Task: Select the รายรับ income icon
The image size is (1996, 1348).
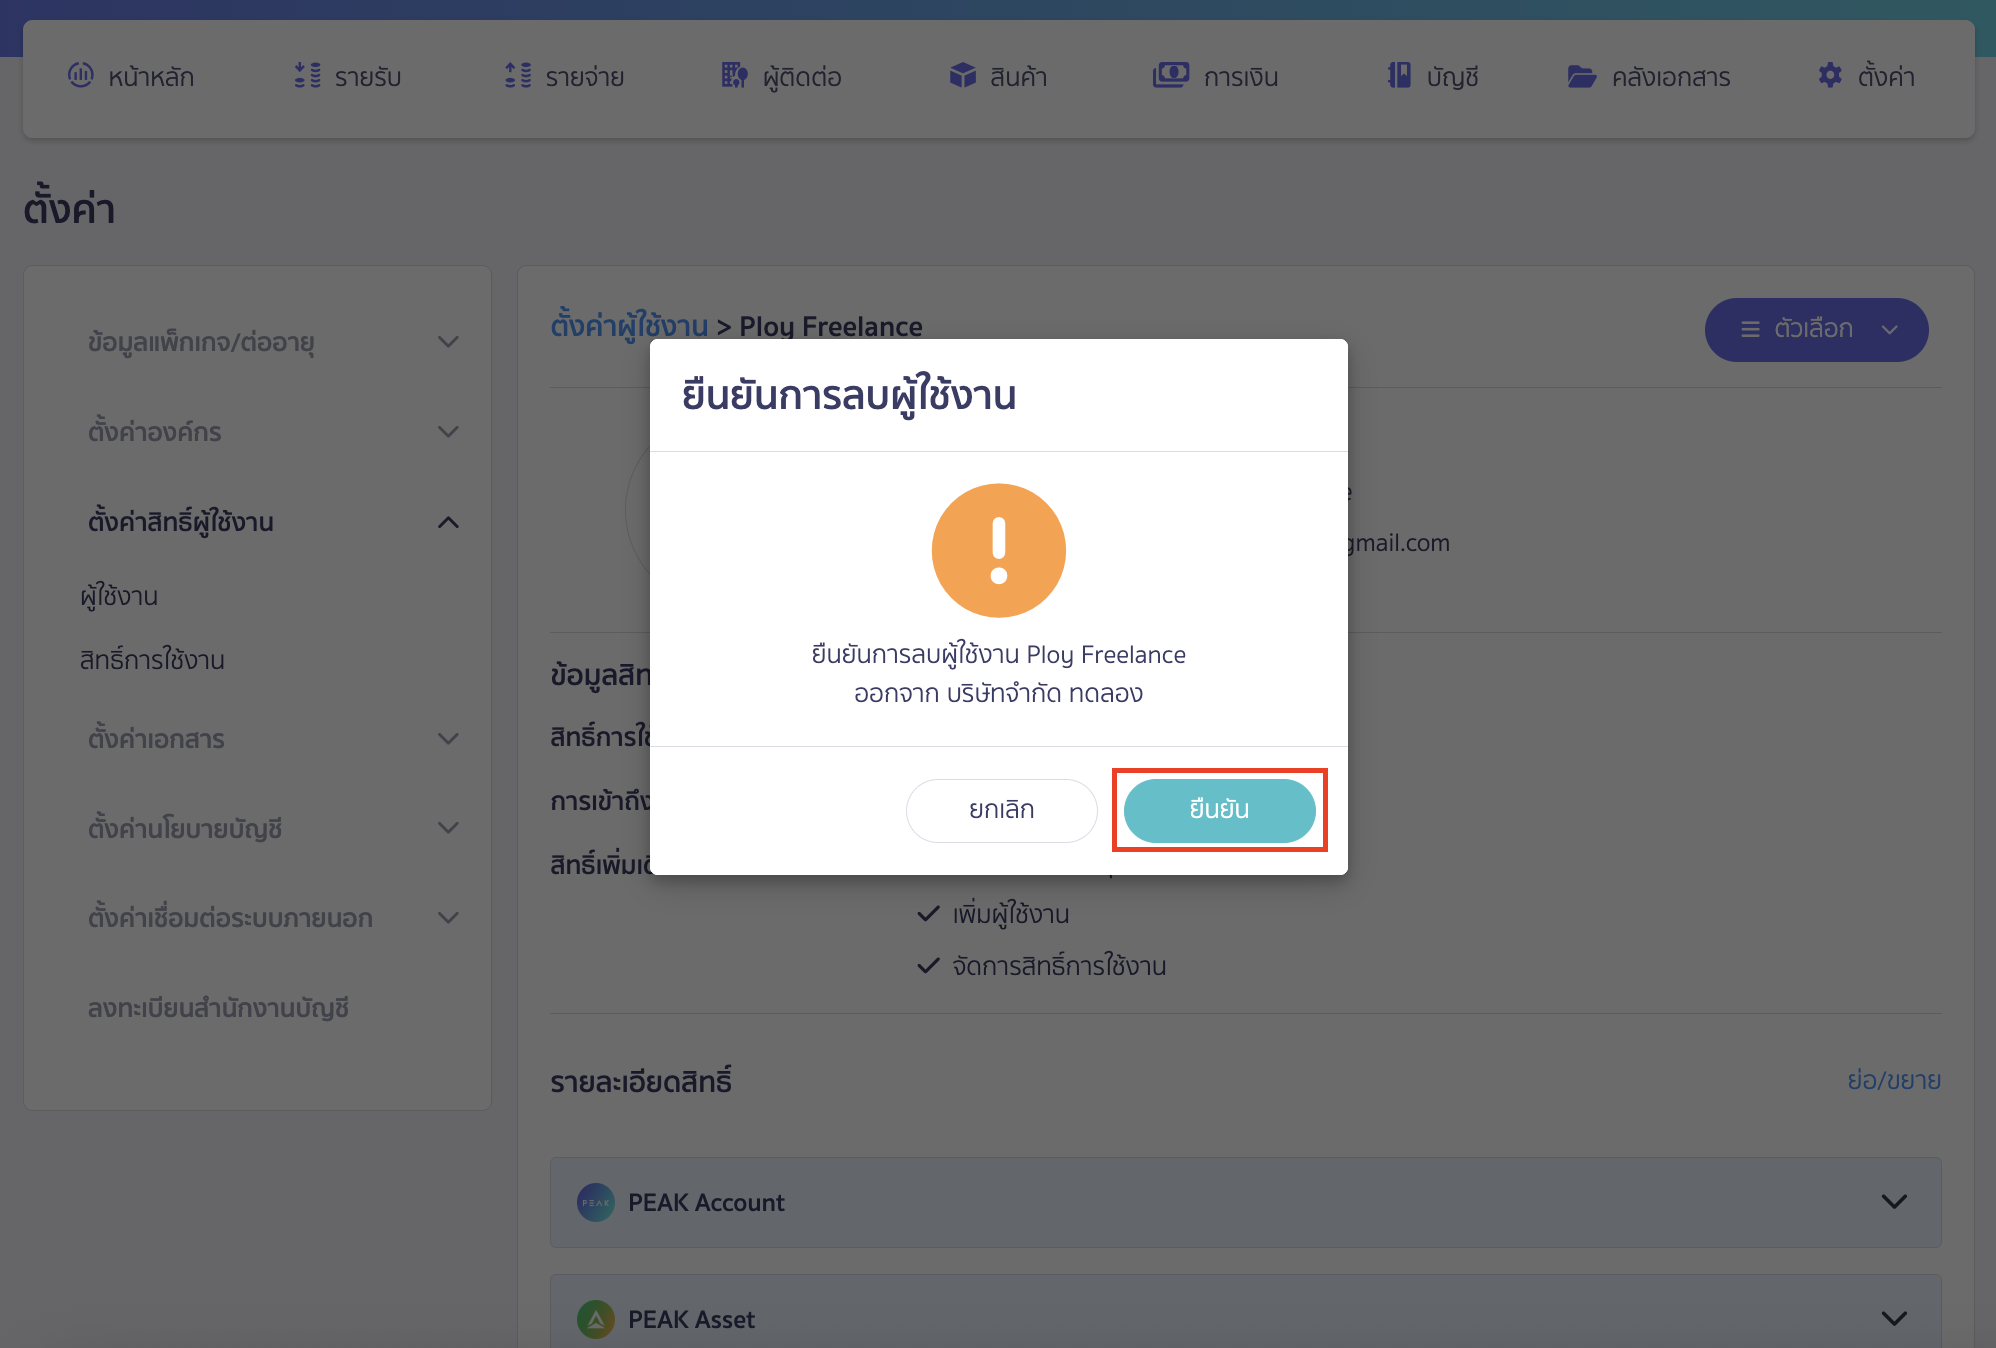Action: (306, 76)
